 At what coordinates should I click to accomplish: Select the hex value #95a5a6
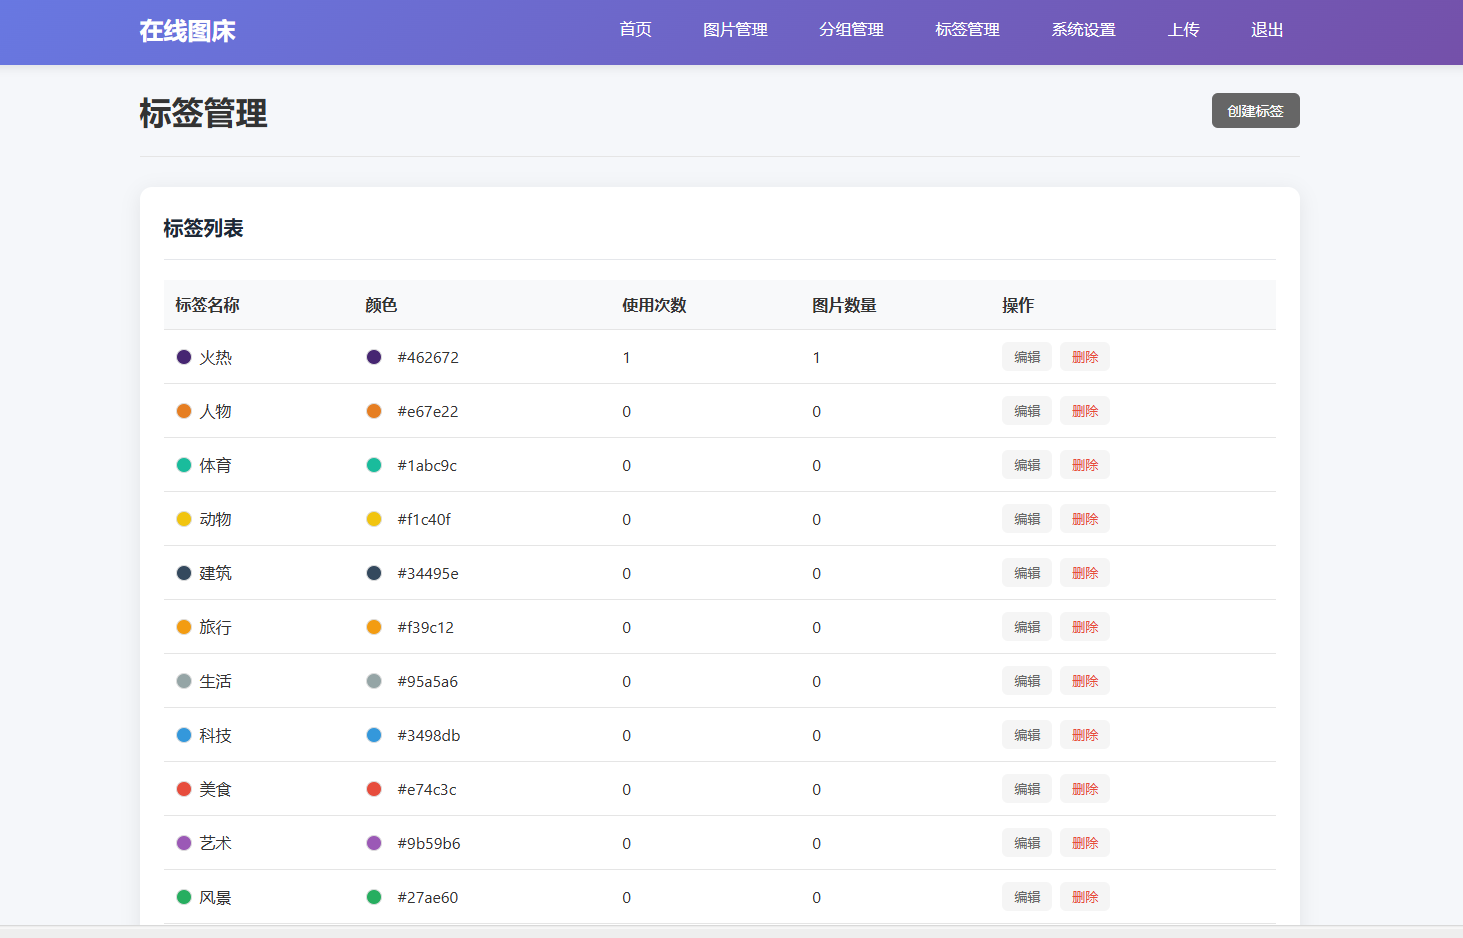[428, 681]
